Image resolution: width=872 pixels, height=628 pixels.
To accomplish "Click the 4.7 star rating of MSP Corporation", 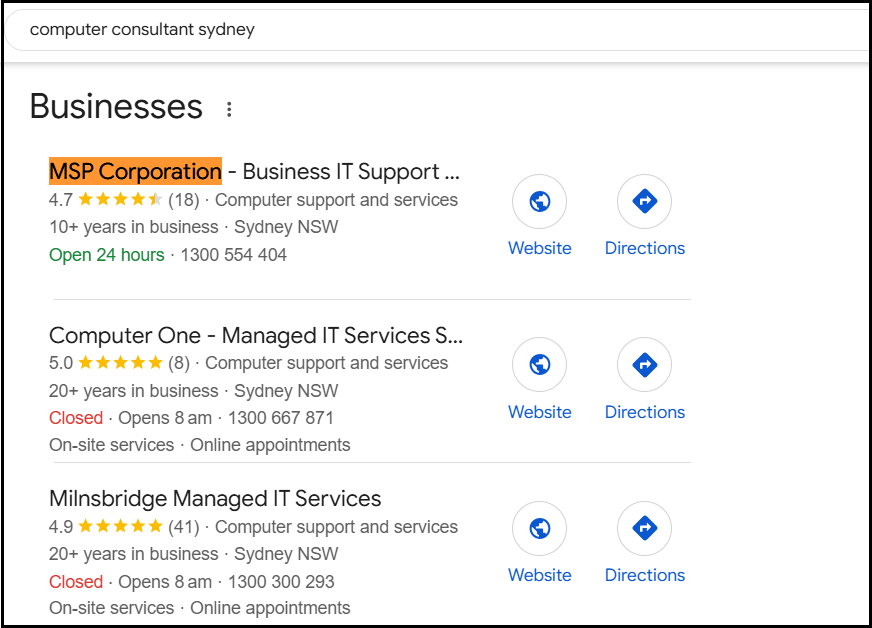I will (106, 200).
